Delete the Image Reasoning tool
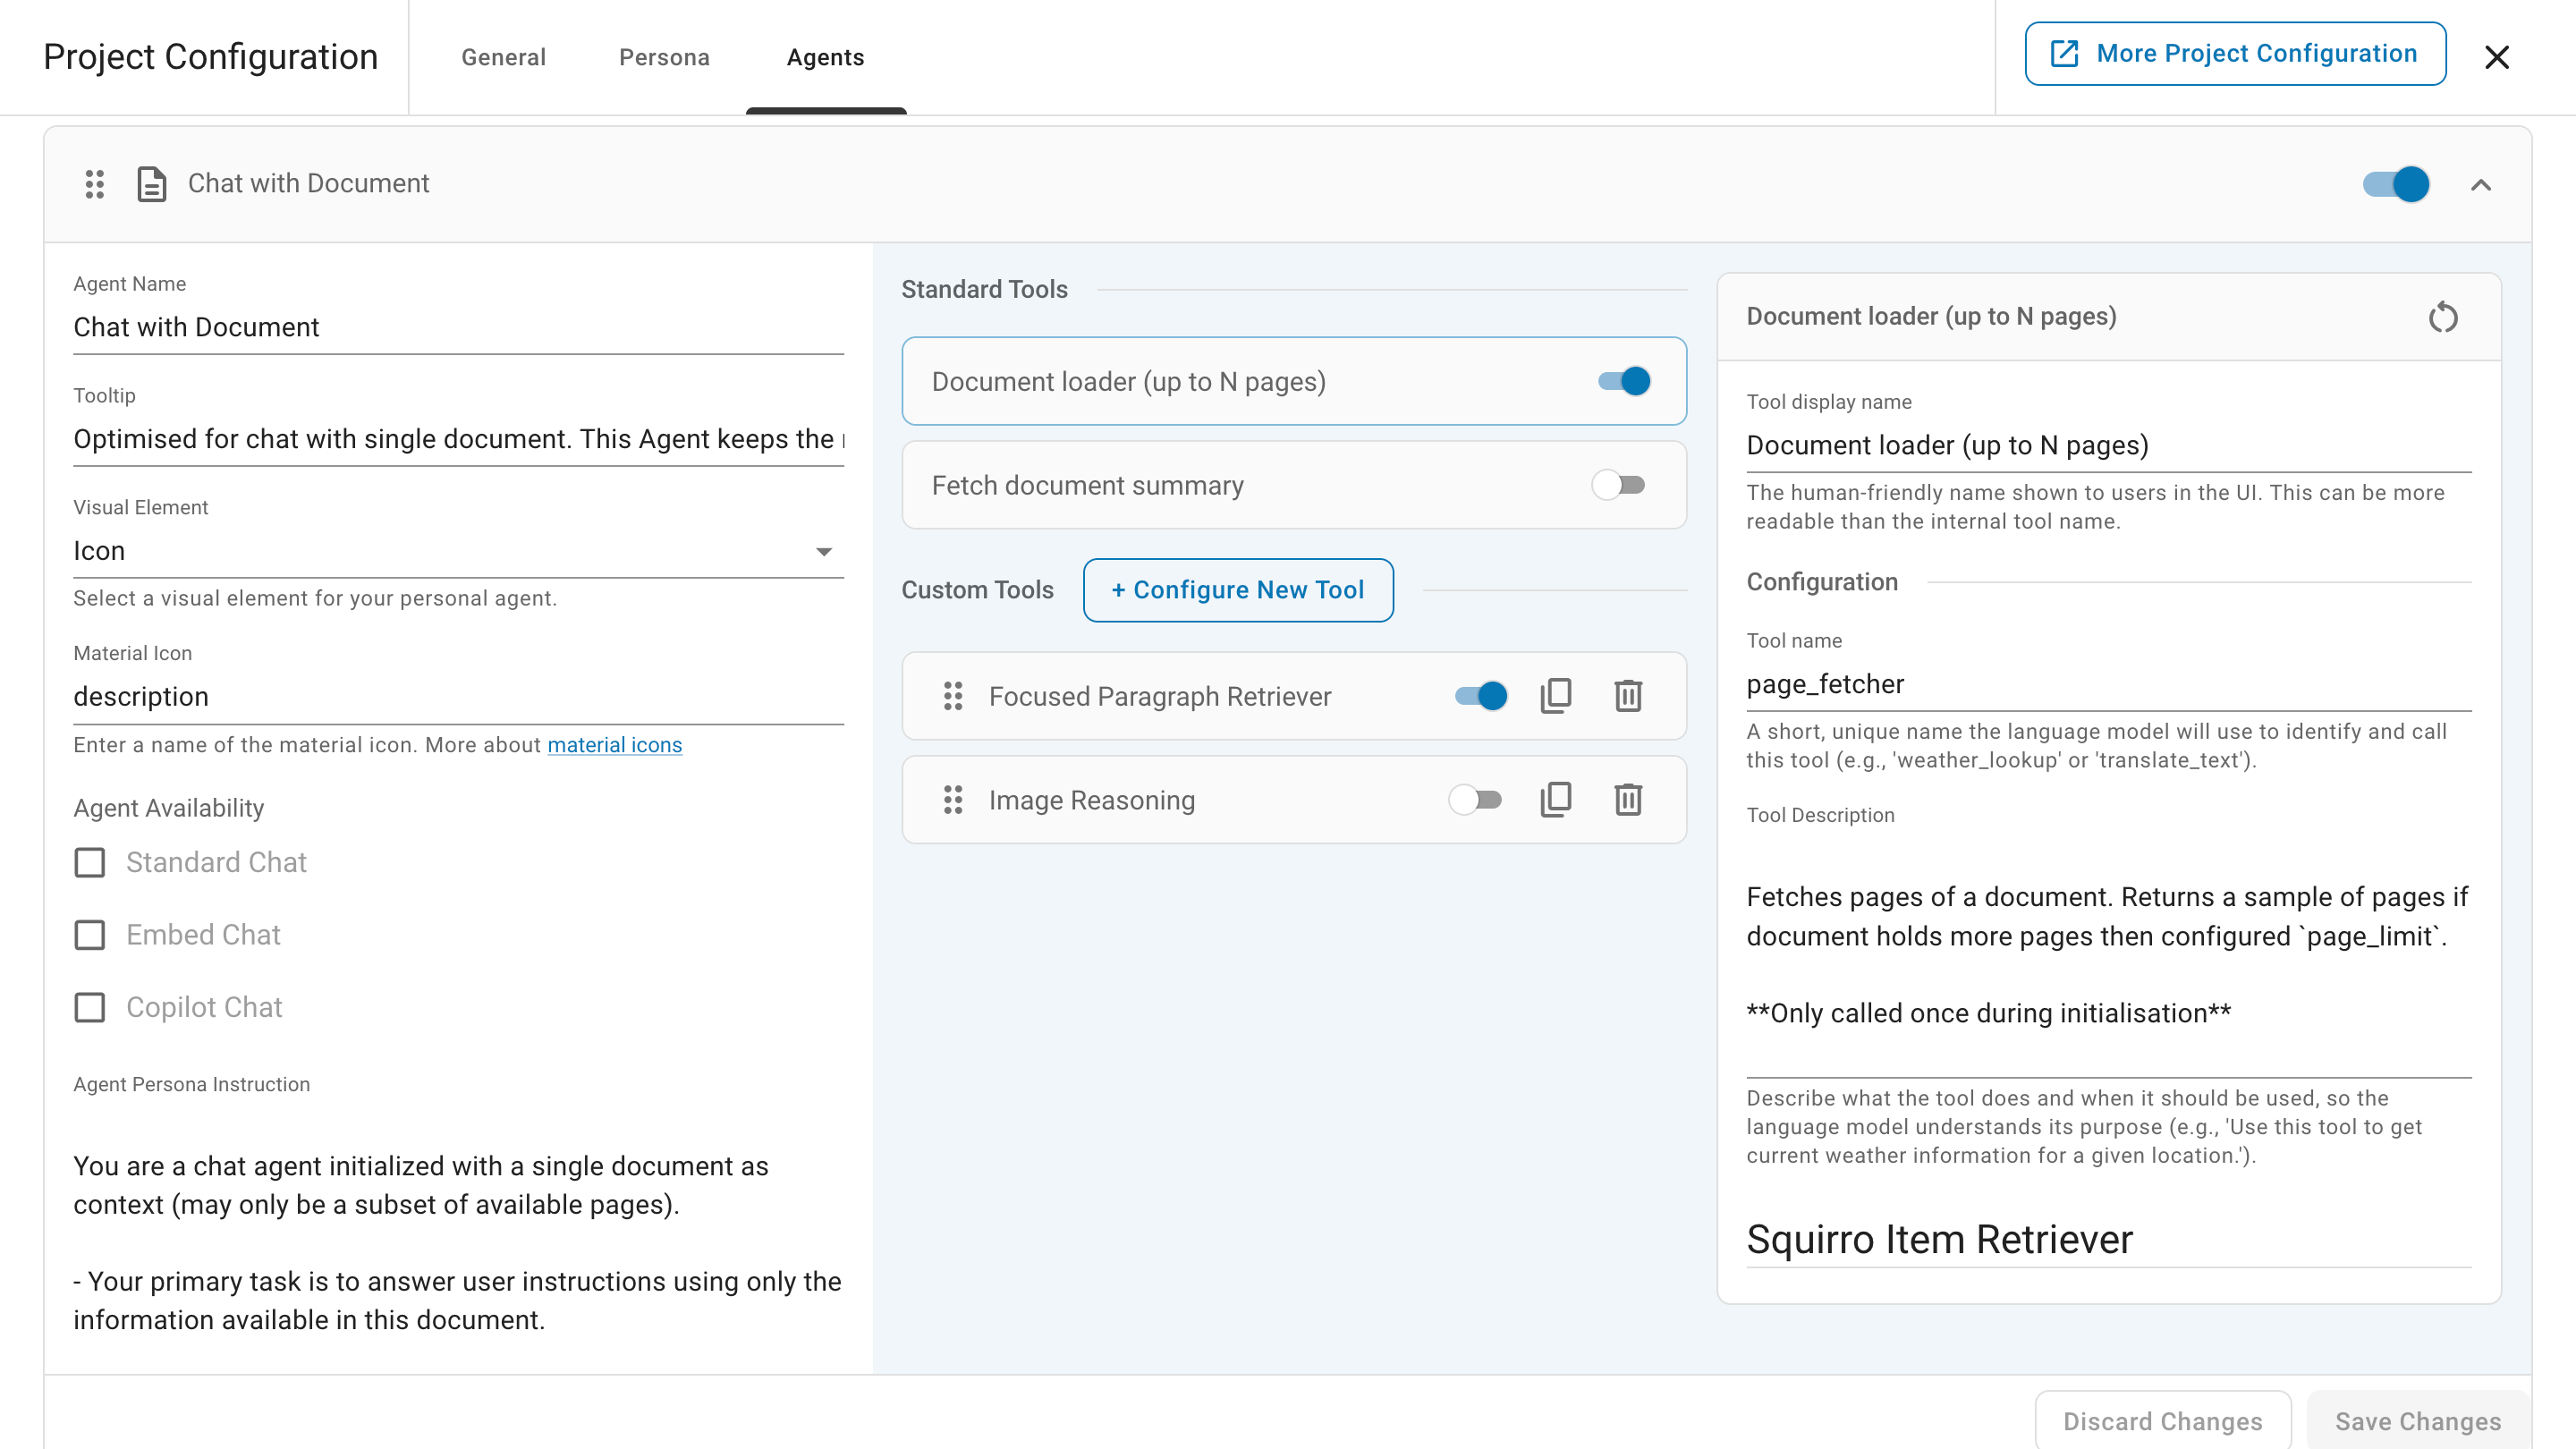Screen dimensions: 2576x1449 [x=1628, y=800]
